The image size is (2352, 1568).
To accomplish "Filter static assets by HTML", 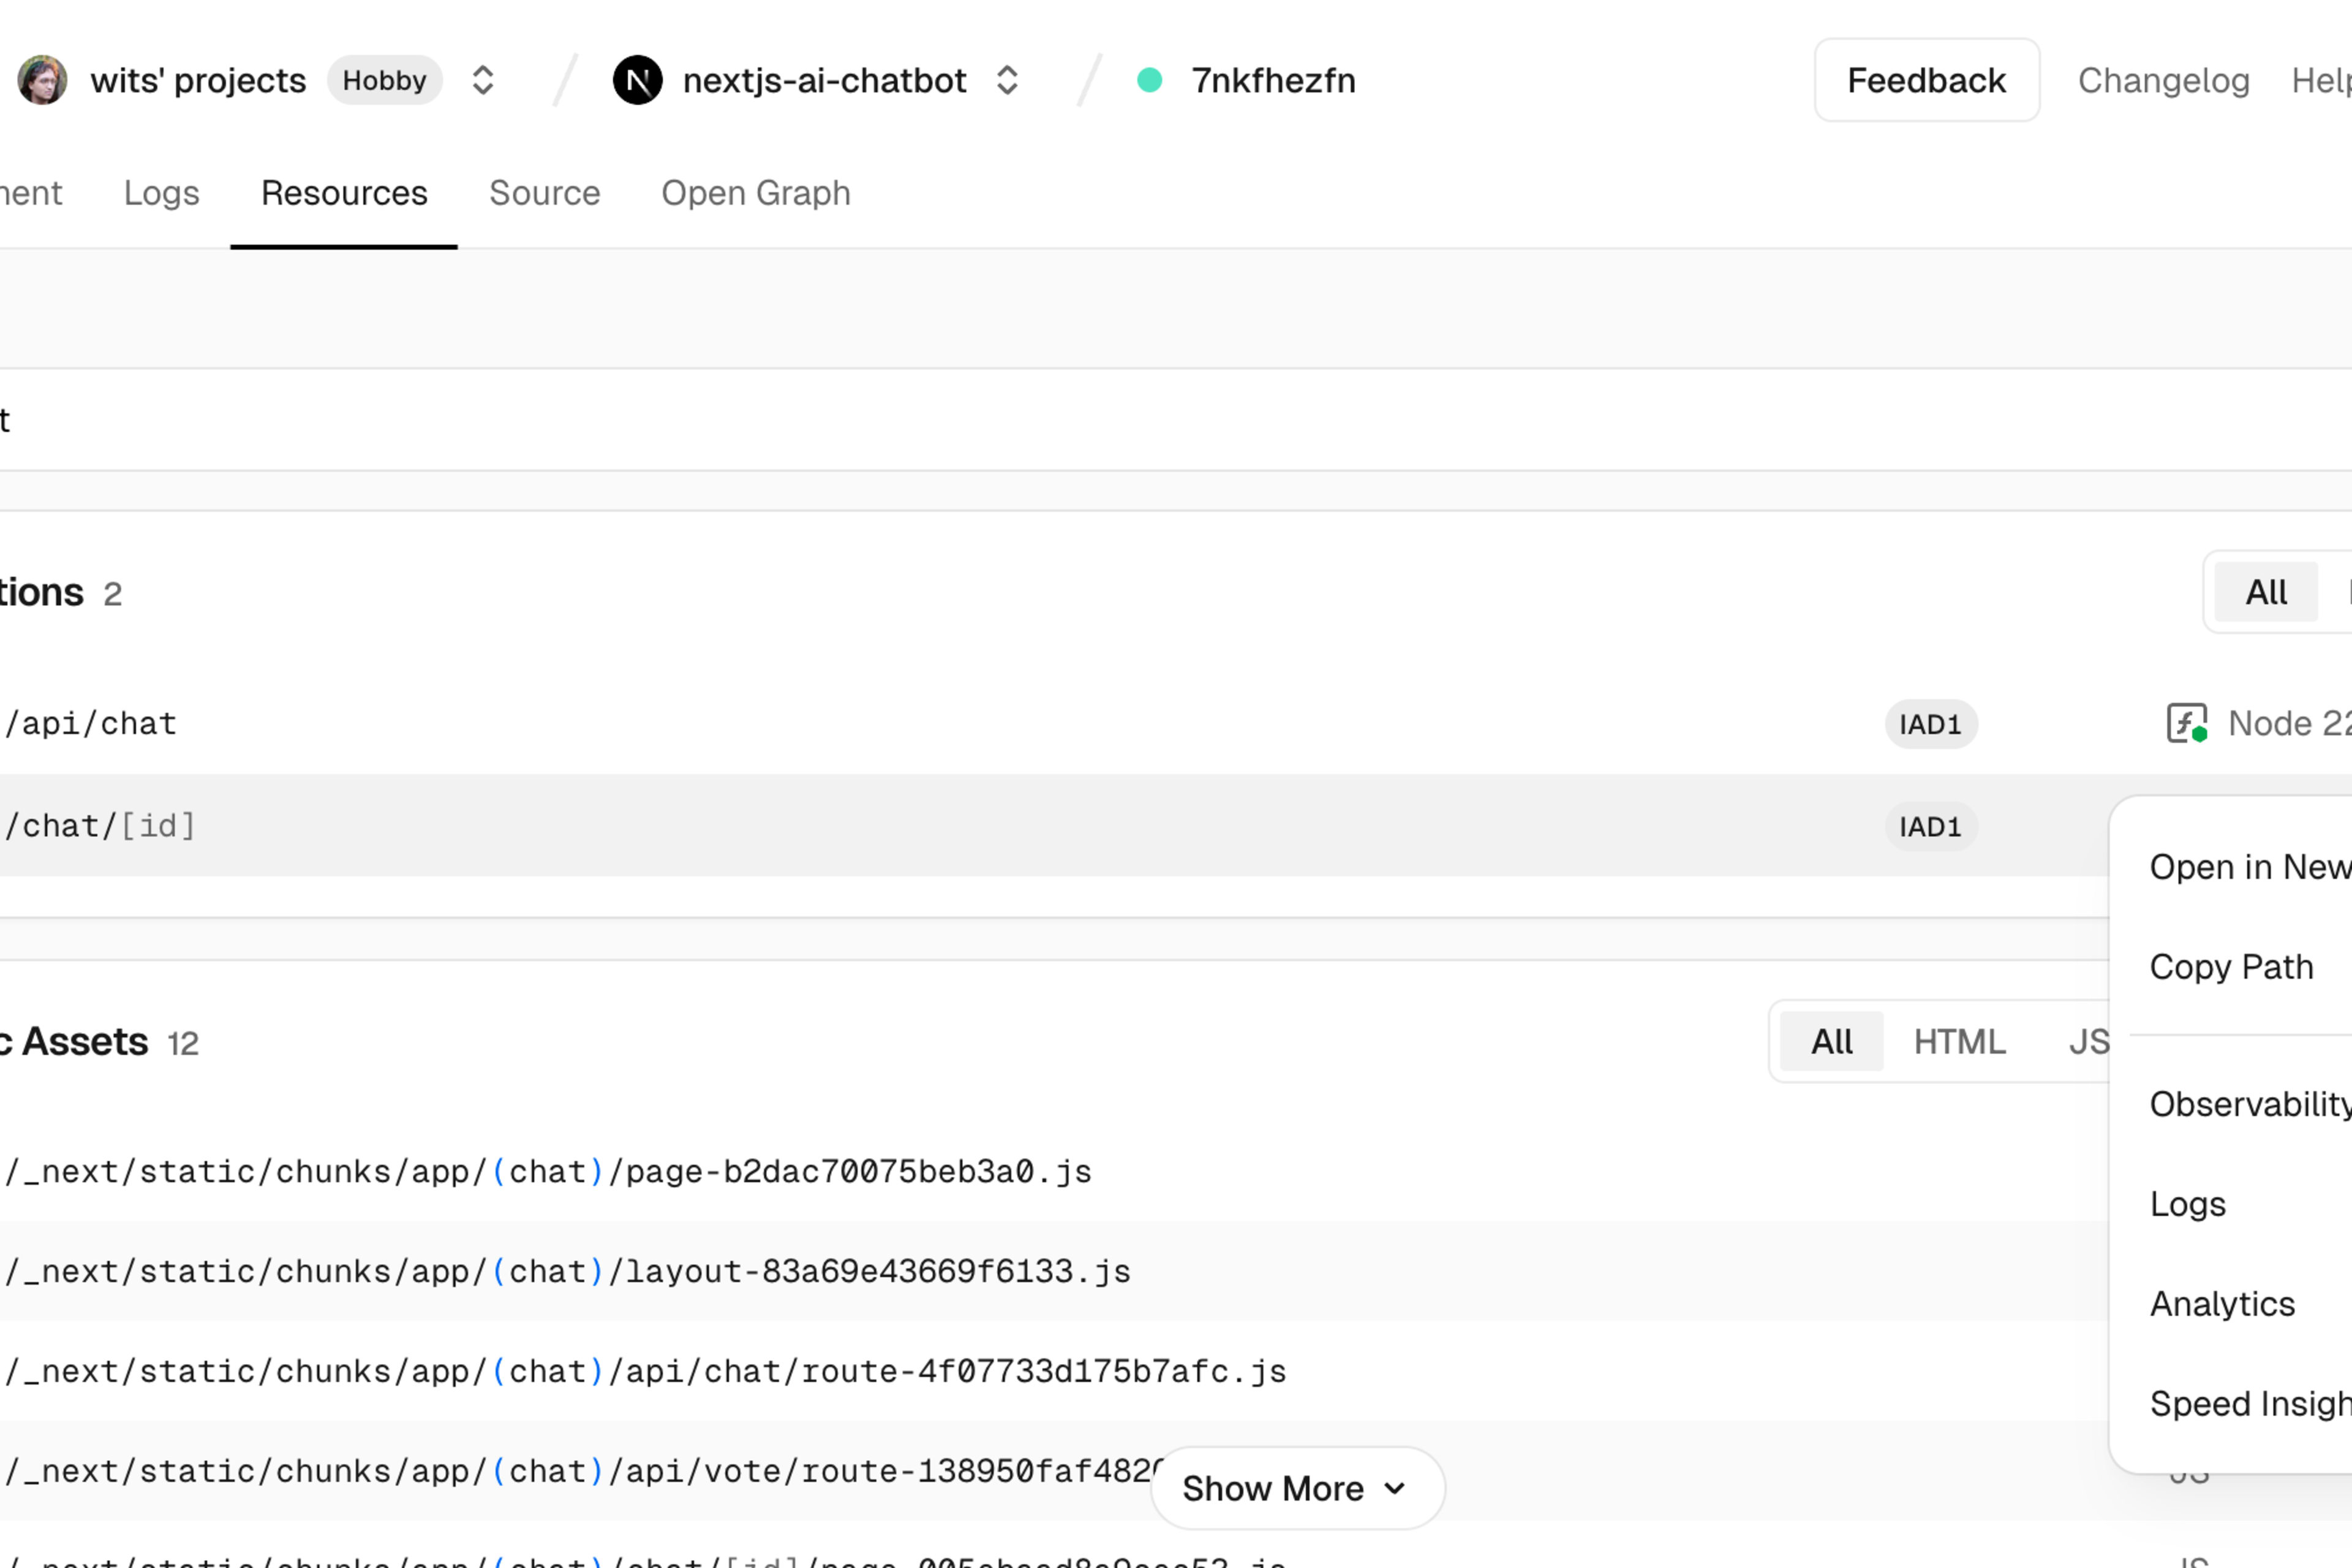I will point(1959,1041).
